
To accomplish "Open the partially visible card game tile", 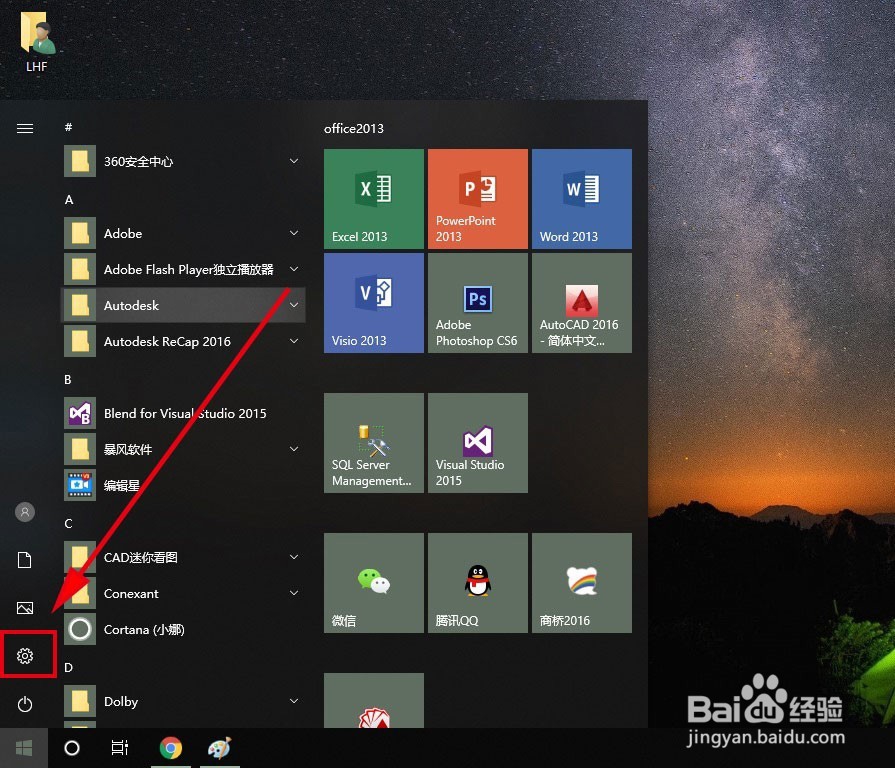I will [x=374, y=700].
